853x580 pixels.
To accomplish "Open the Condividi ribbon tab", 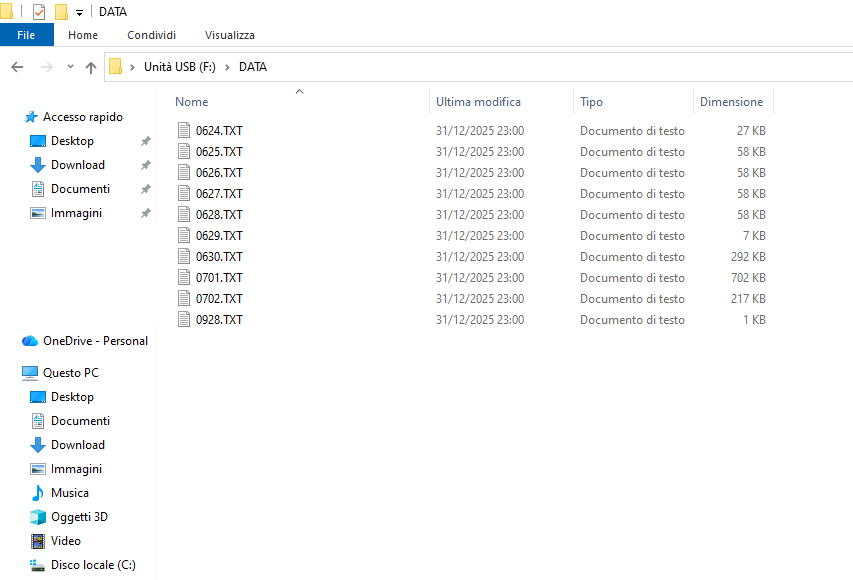I will (151, 35).
